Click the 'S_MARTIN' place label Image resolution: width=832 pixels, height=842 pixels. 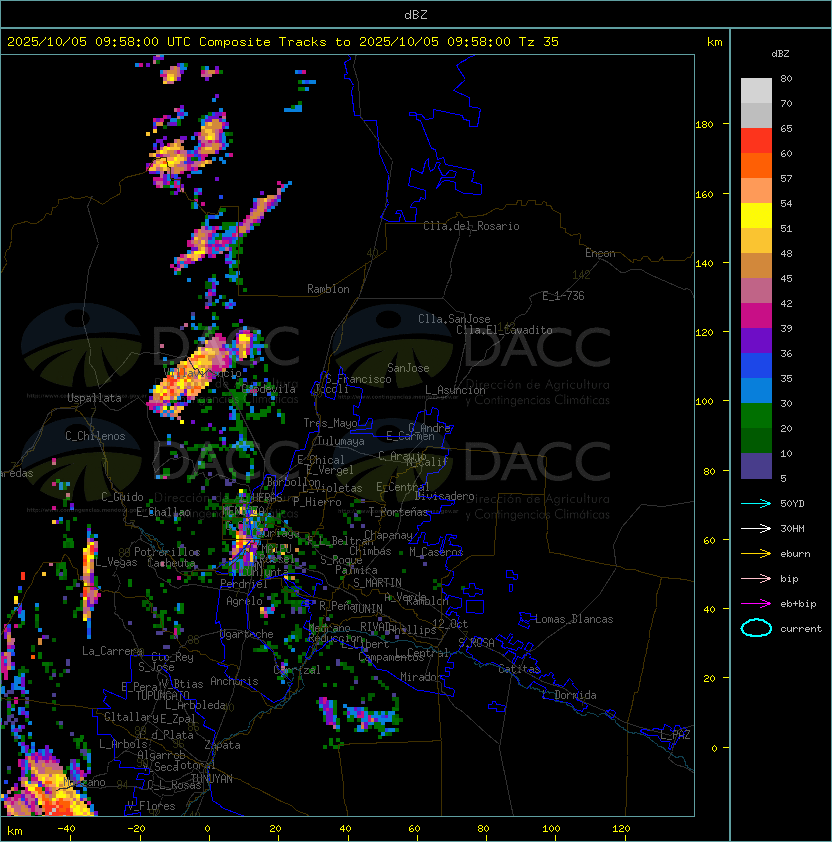click(377, 583)
